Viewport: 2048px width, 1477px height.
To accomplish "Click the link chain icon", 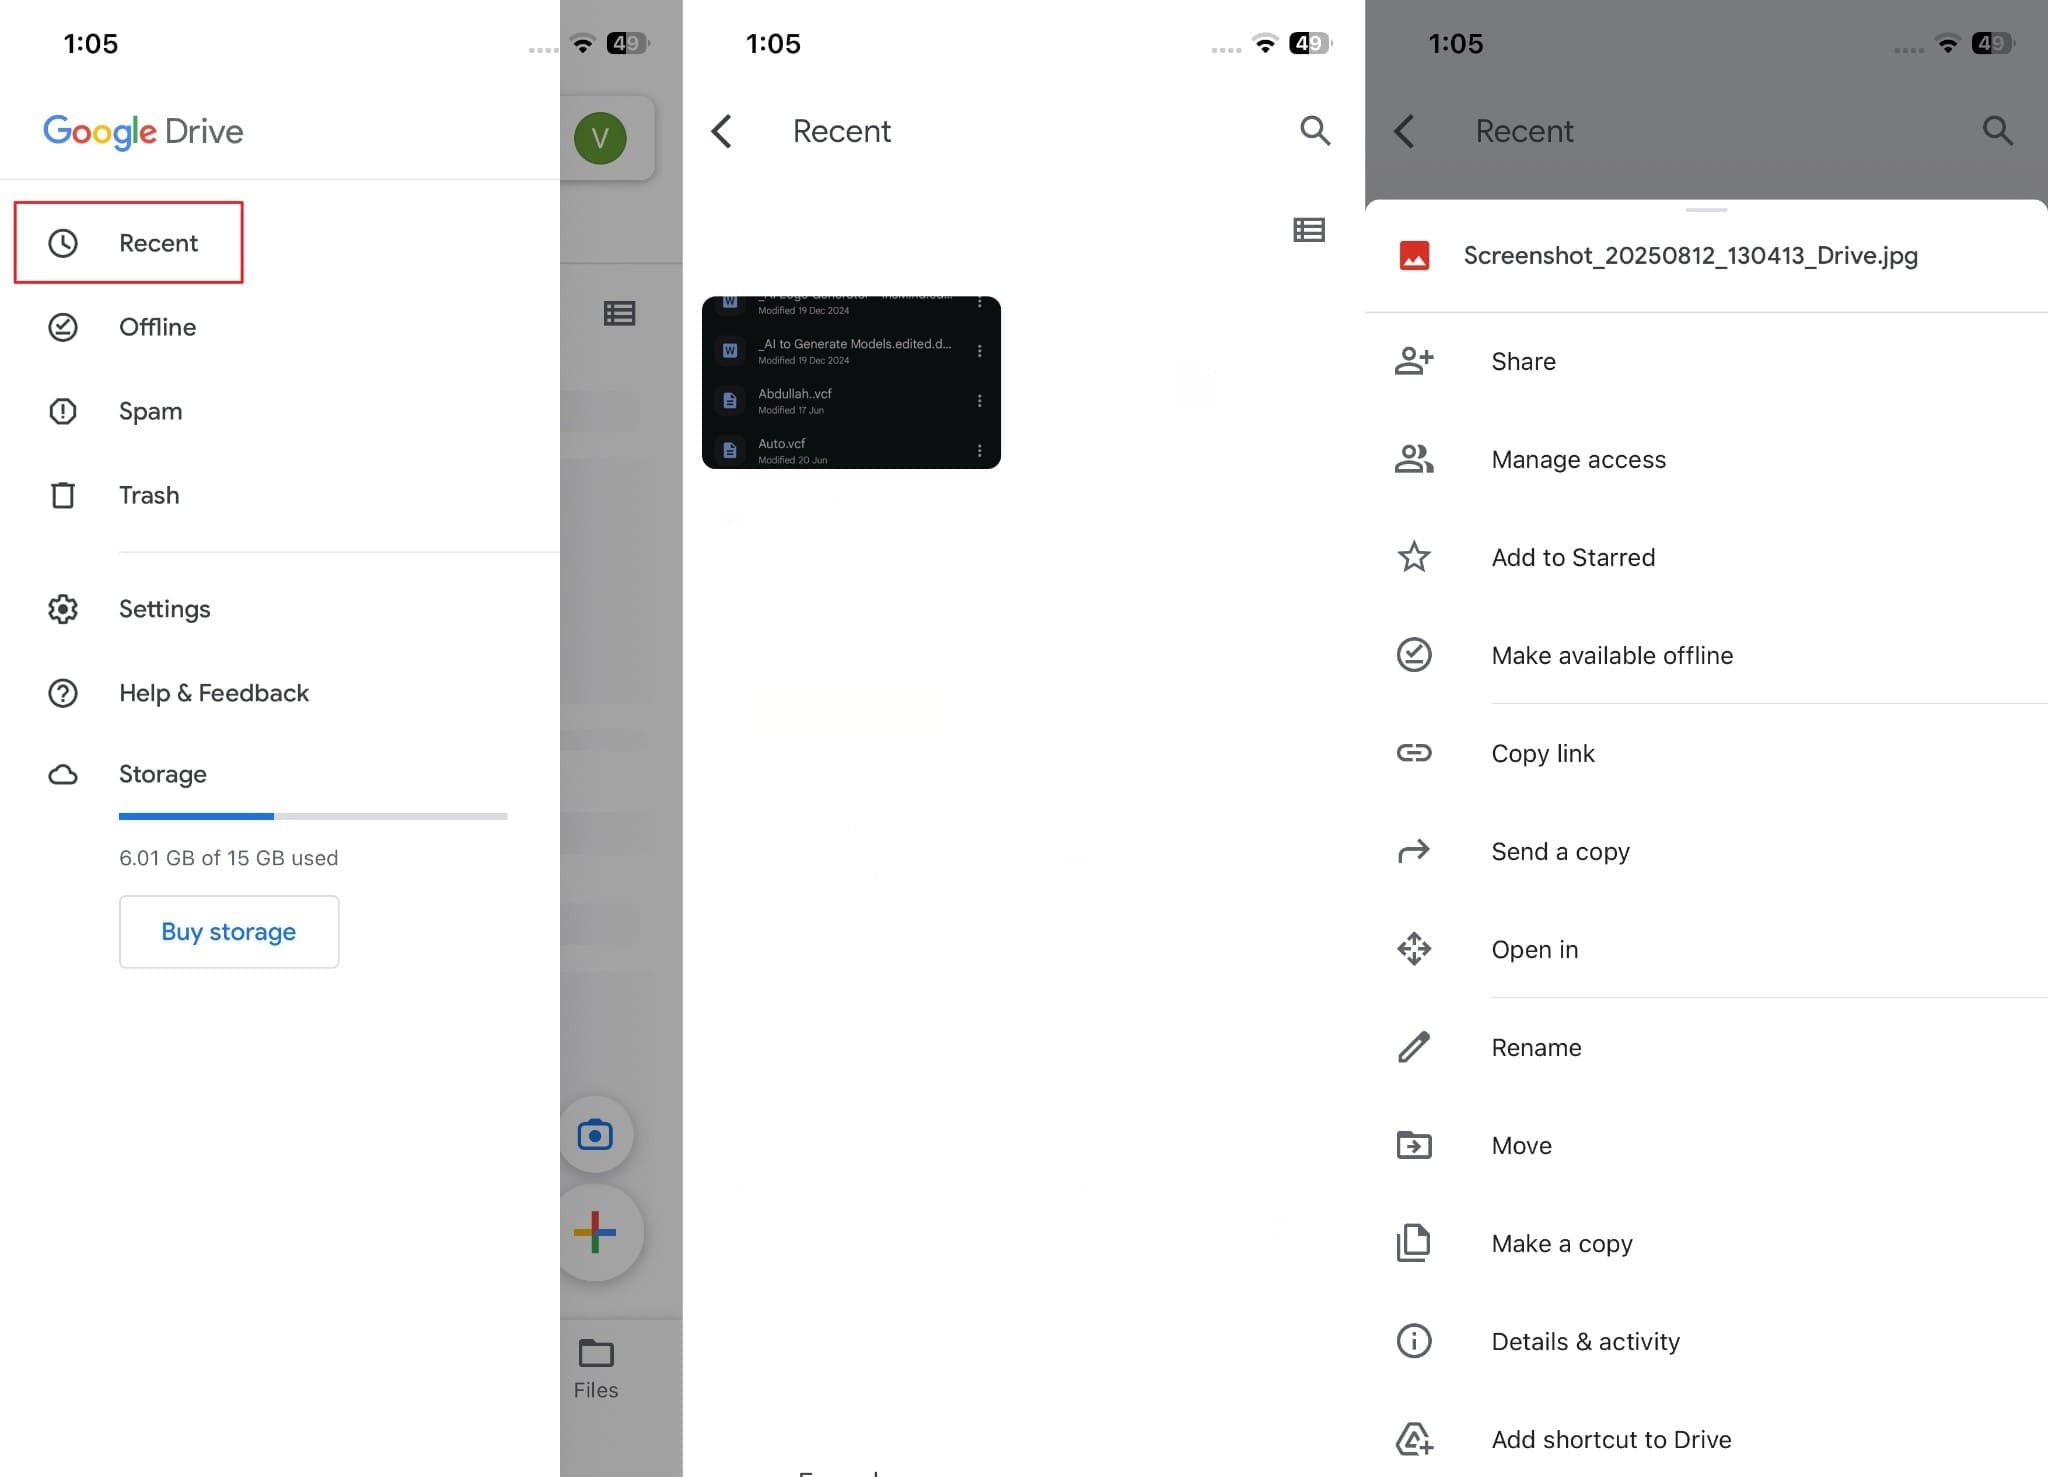I will pos(1414,753).
